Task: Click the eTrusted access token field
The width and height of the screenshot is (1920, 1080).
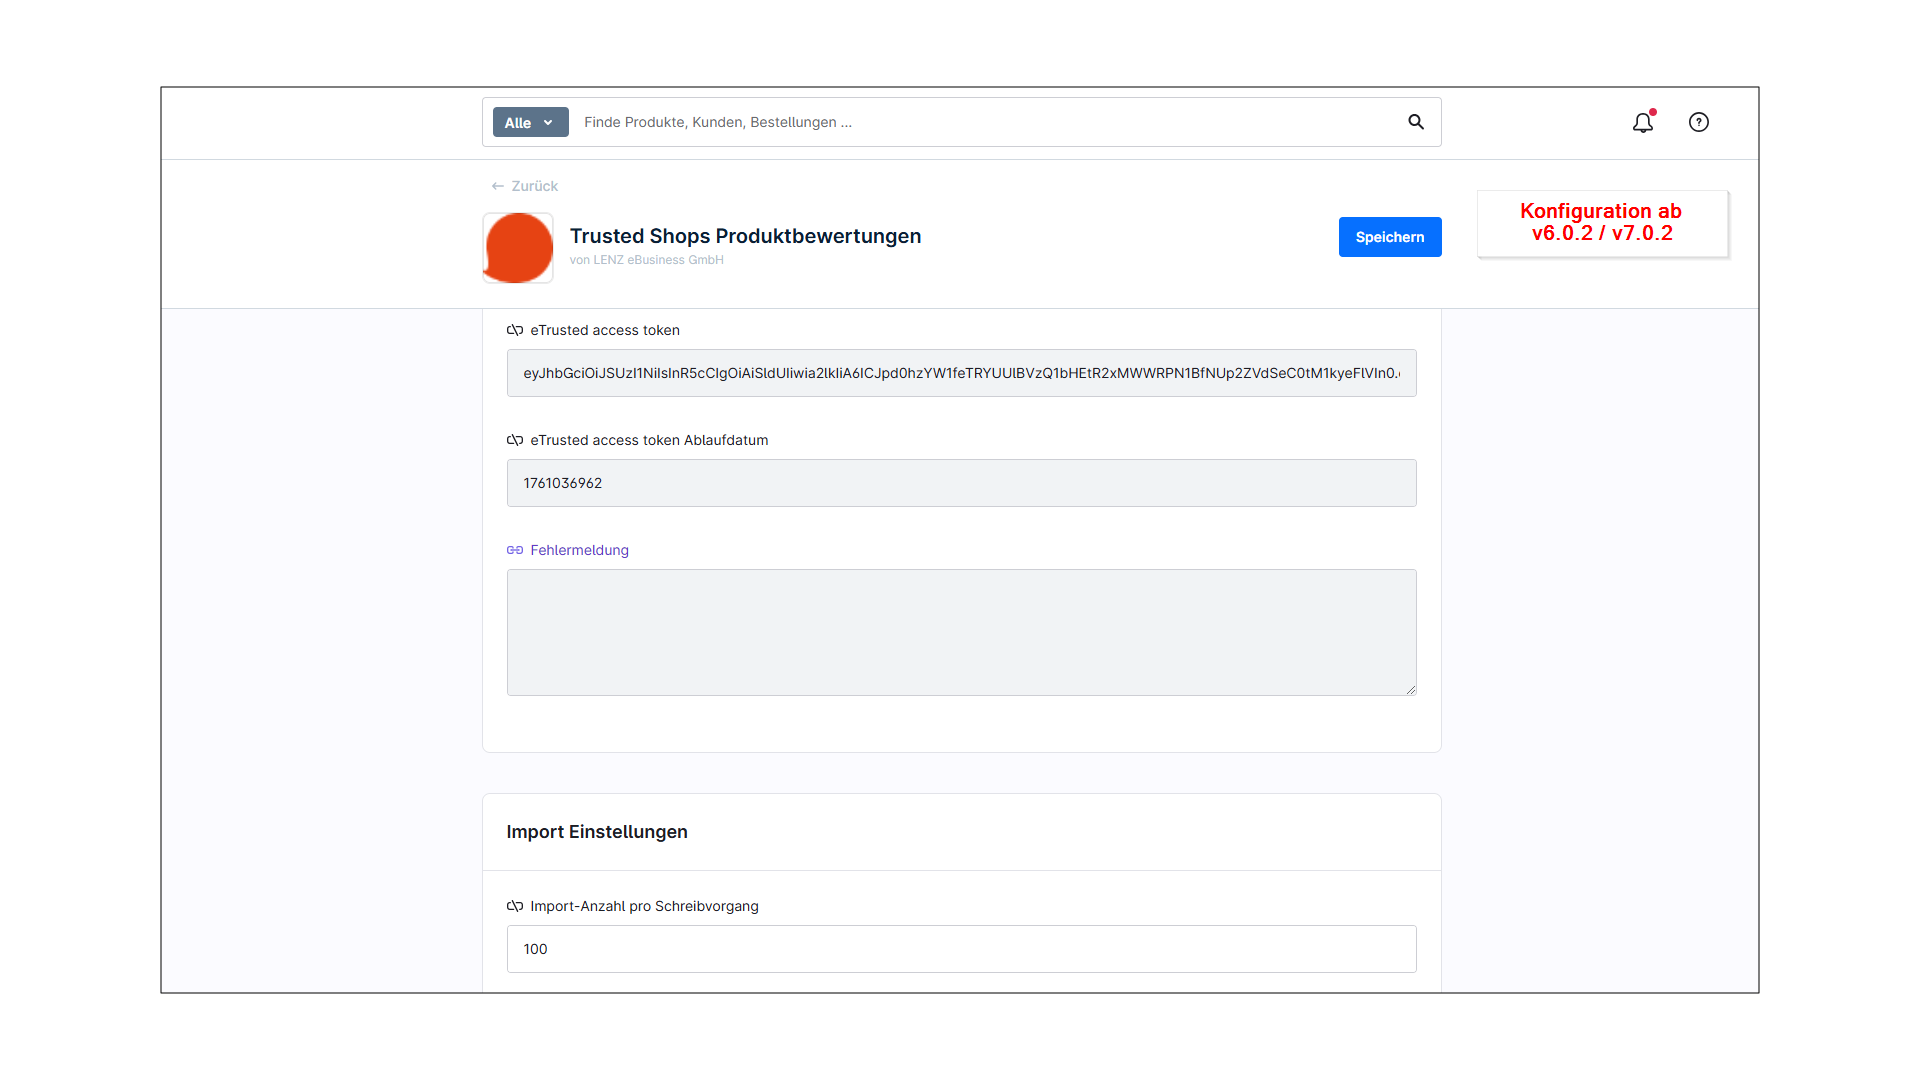Action: 962,373
